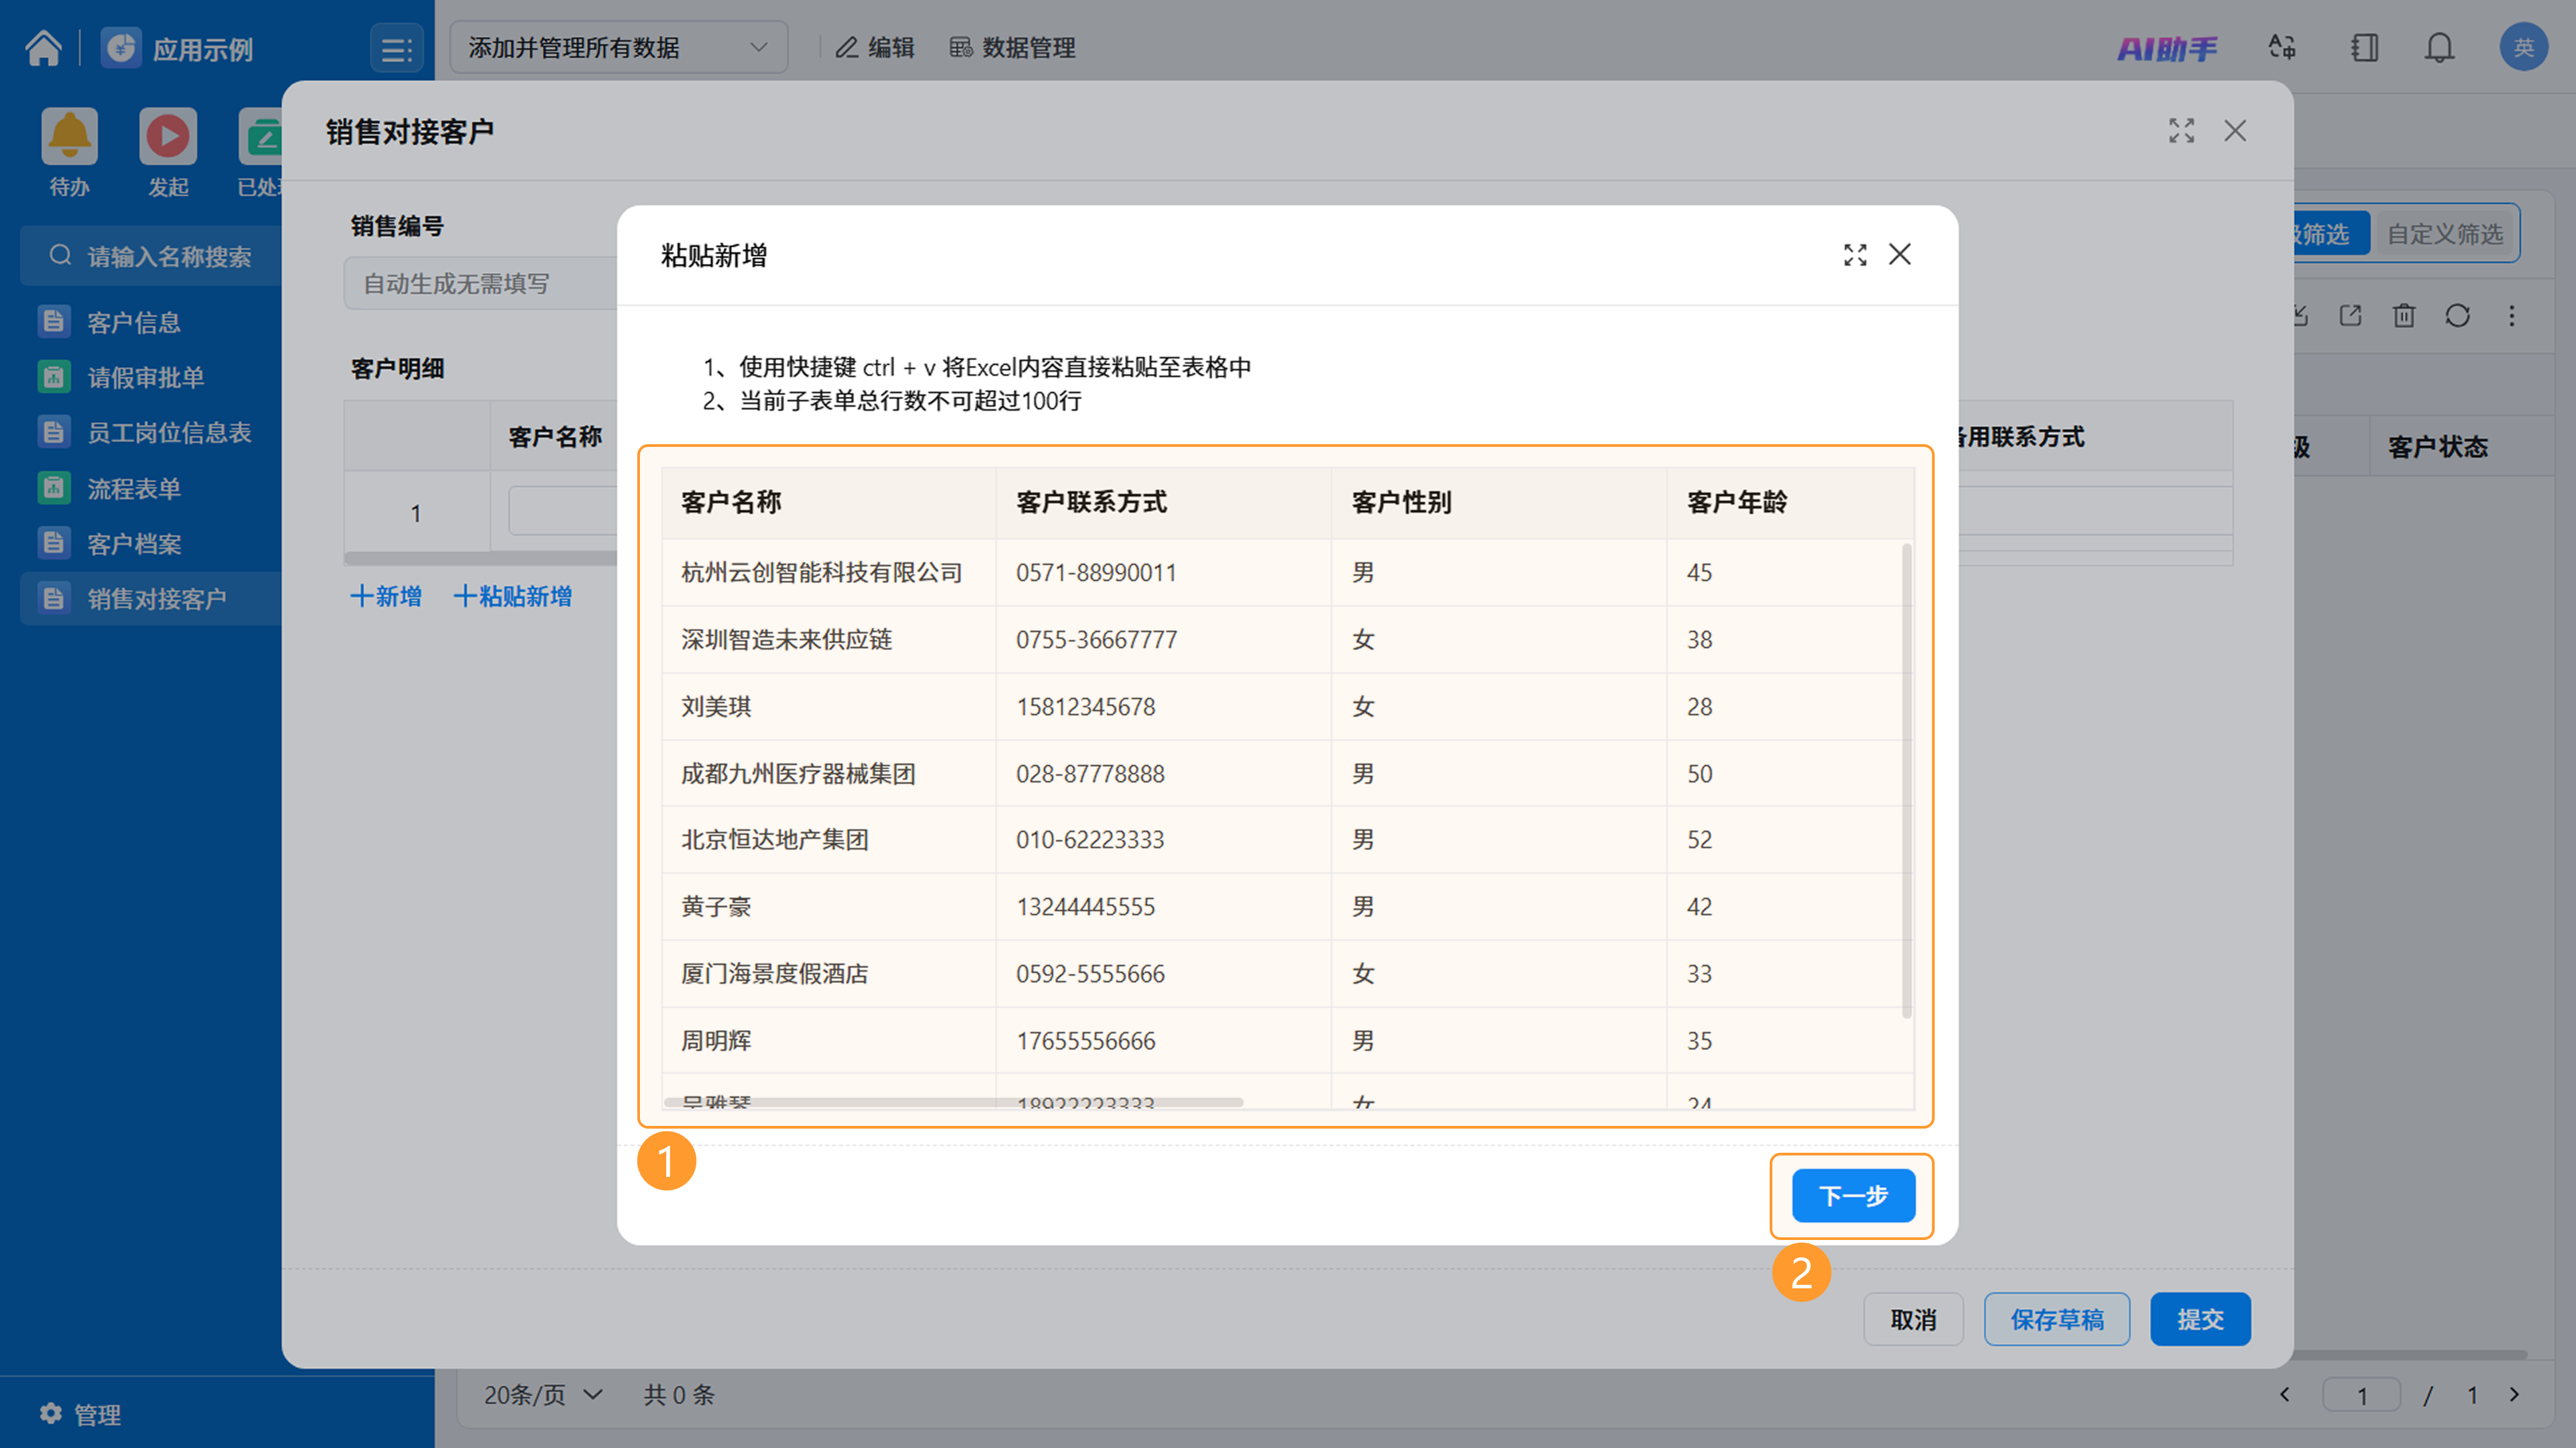Click cell 杭州云创智能科技有限公司
2576x1448 pixels.
pyautogui.click(x=828, y=572)
